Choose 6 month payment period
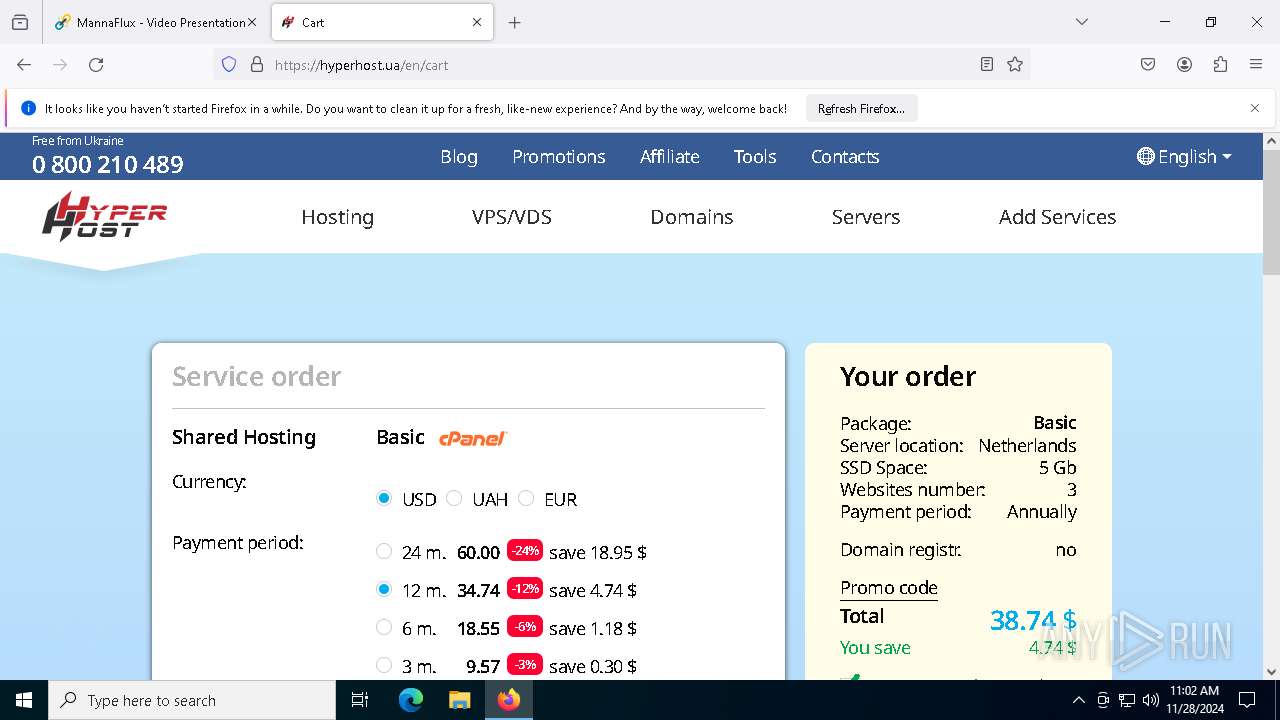 coord(384,627)
